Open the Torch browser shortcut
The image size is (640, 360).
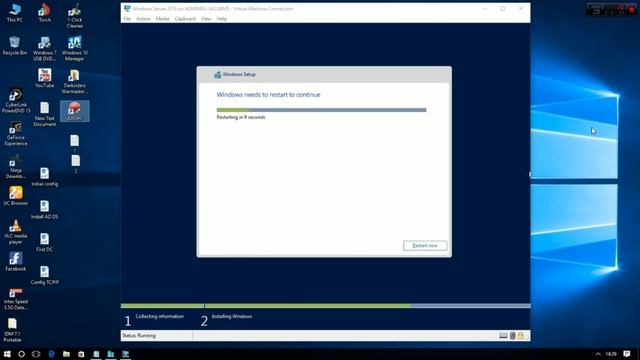click(44, 12)
